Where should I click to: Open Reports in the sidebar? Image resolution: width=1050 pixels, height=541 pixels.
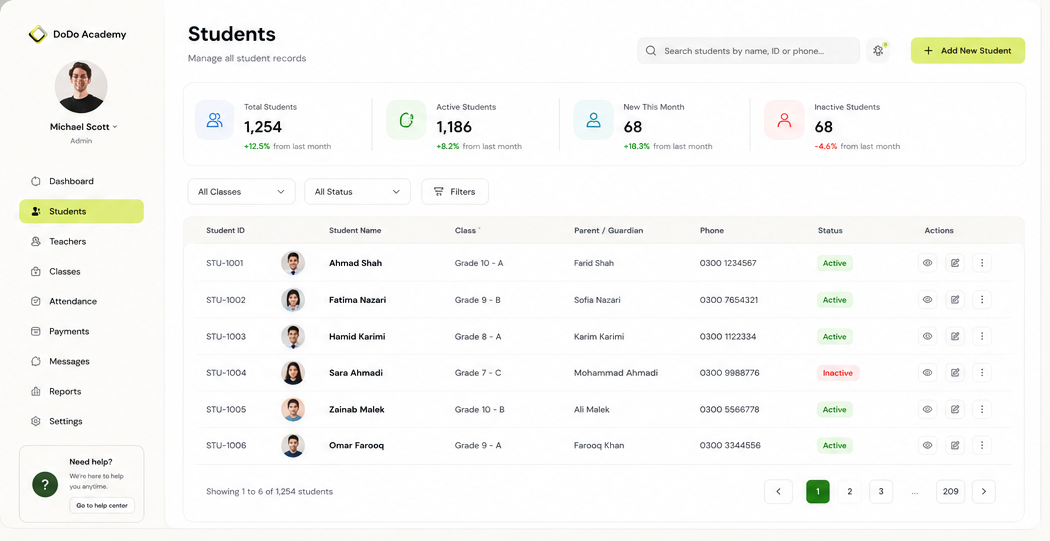81,392
